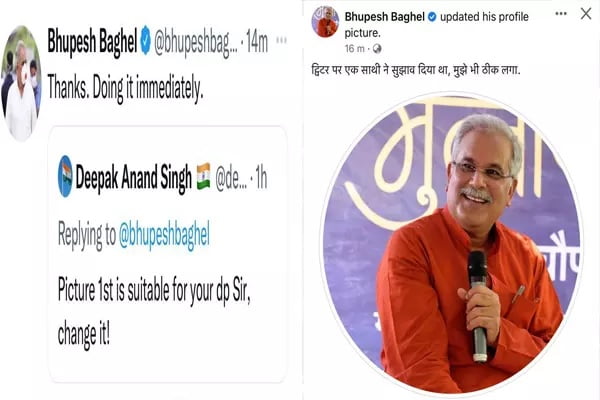Click the Indian flag emoji beside Singh
This screenshot has width=600, height=400.
point(204,176)
